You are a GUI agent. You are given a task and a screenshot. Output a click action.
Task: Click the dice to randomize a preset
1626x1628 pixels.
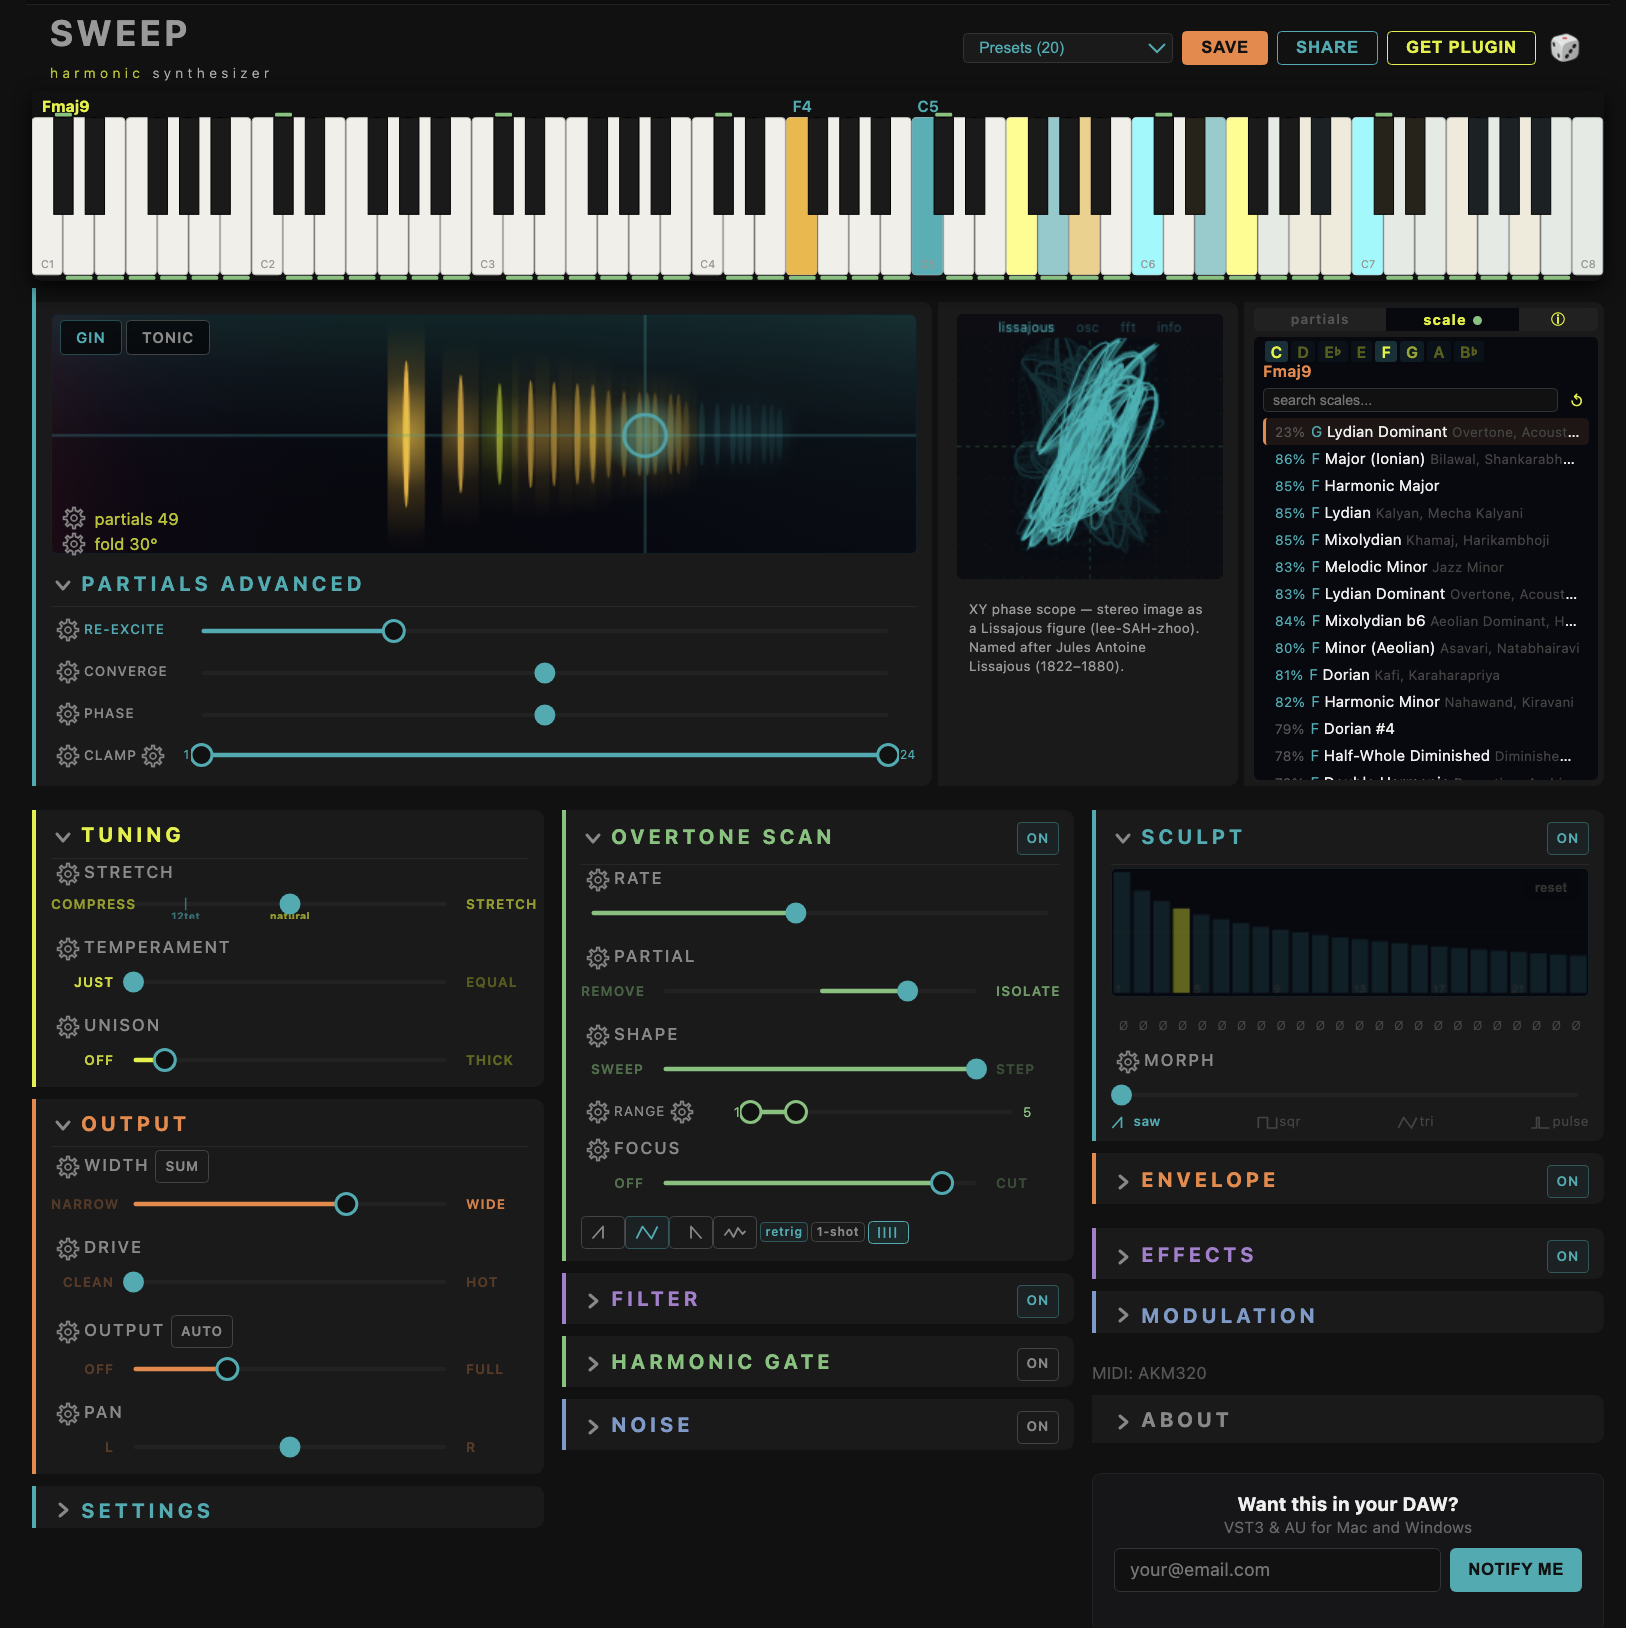click(x=1564, y=47)
